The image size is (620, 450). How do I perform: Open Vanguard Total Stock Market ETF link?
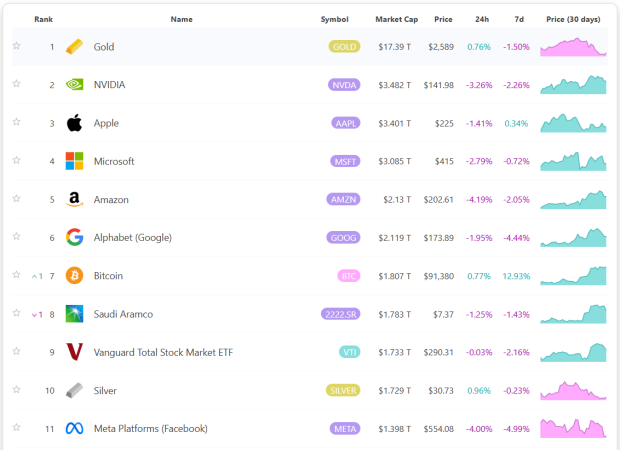click(x=163, y=352)
